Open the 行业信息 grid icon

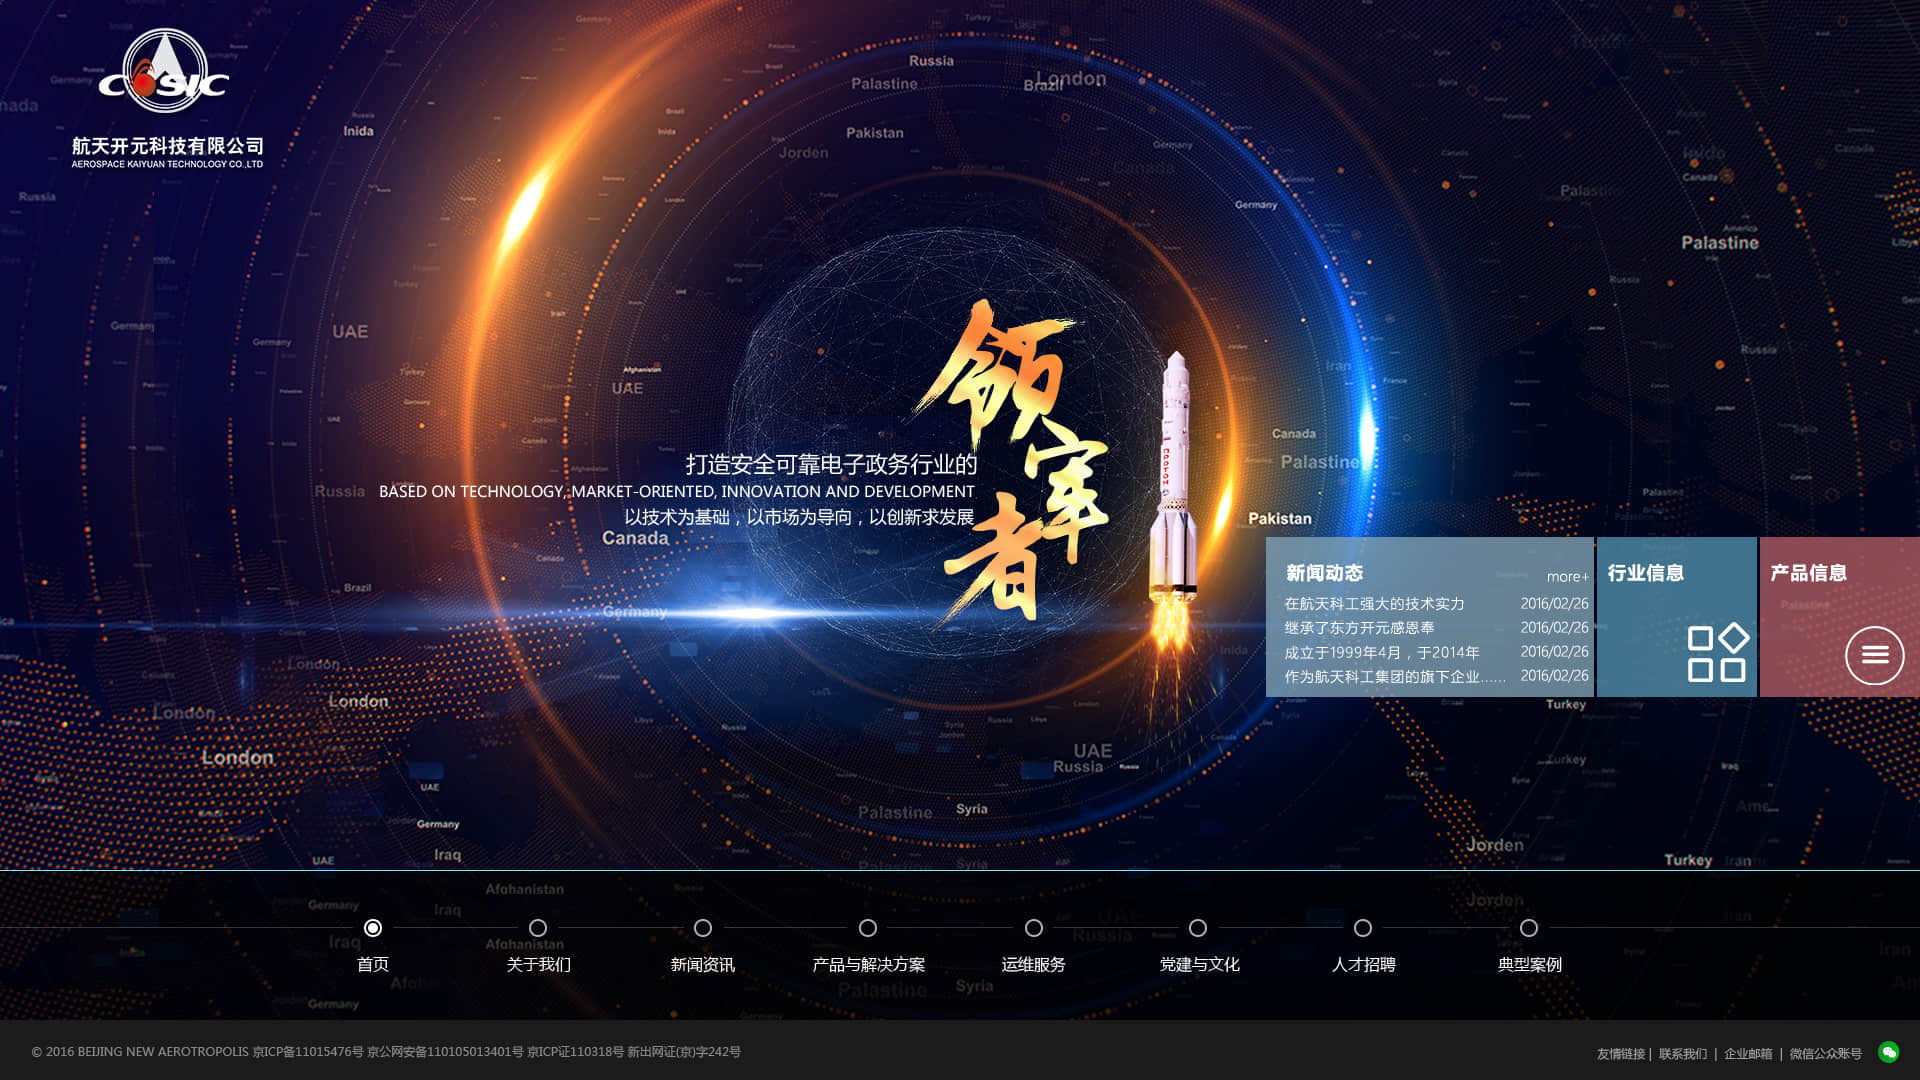(x=1718, y=655)
